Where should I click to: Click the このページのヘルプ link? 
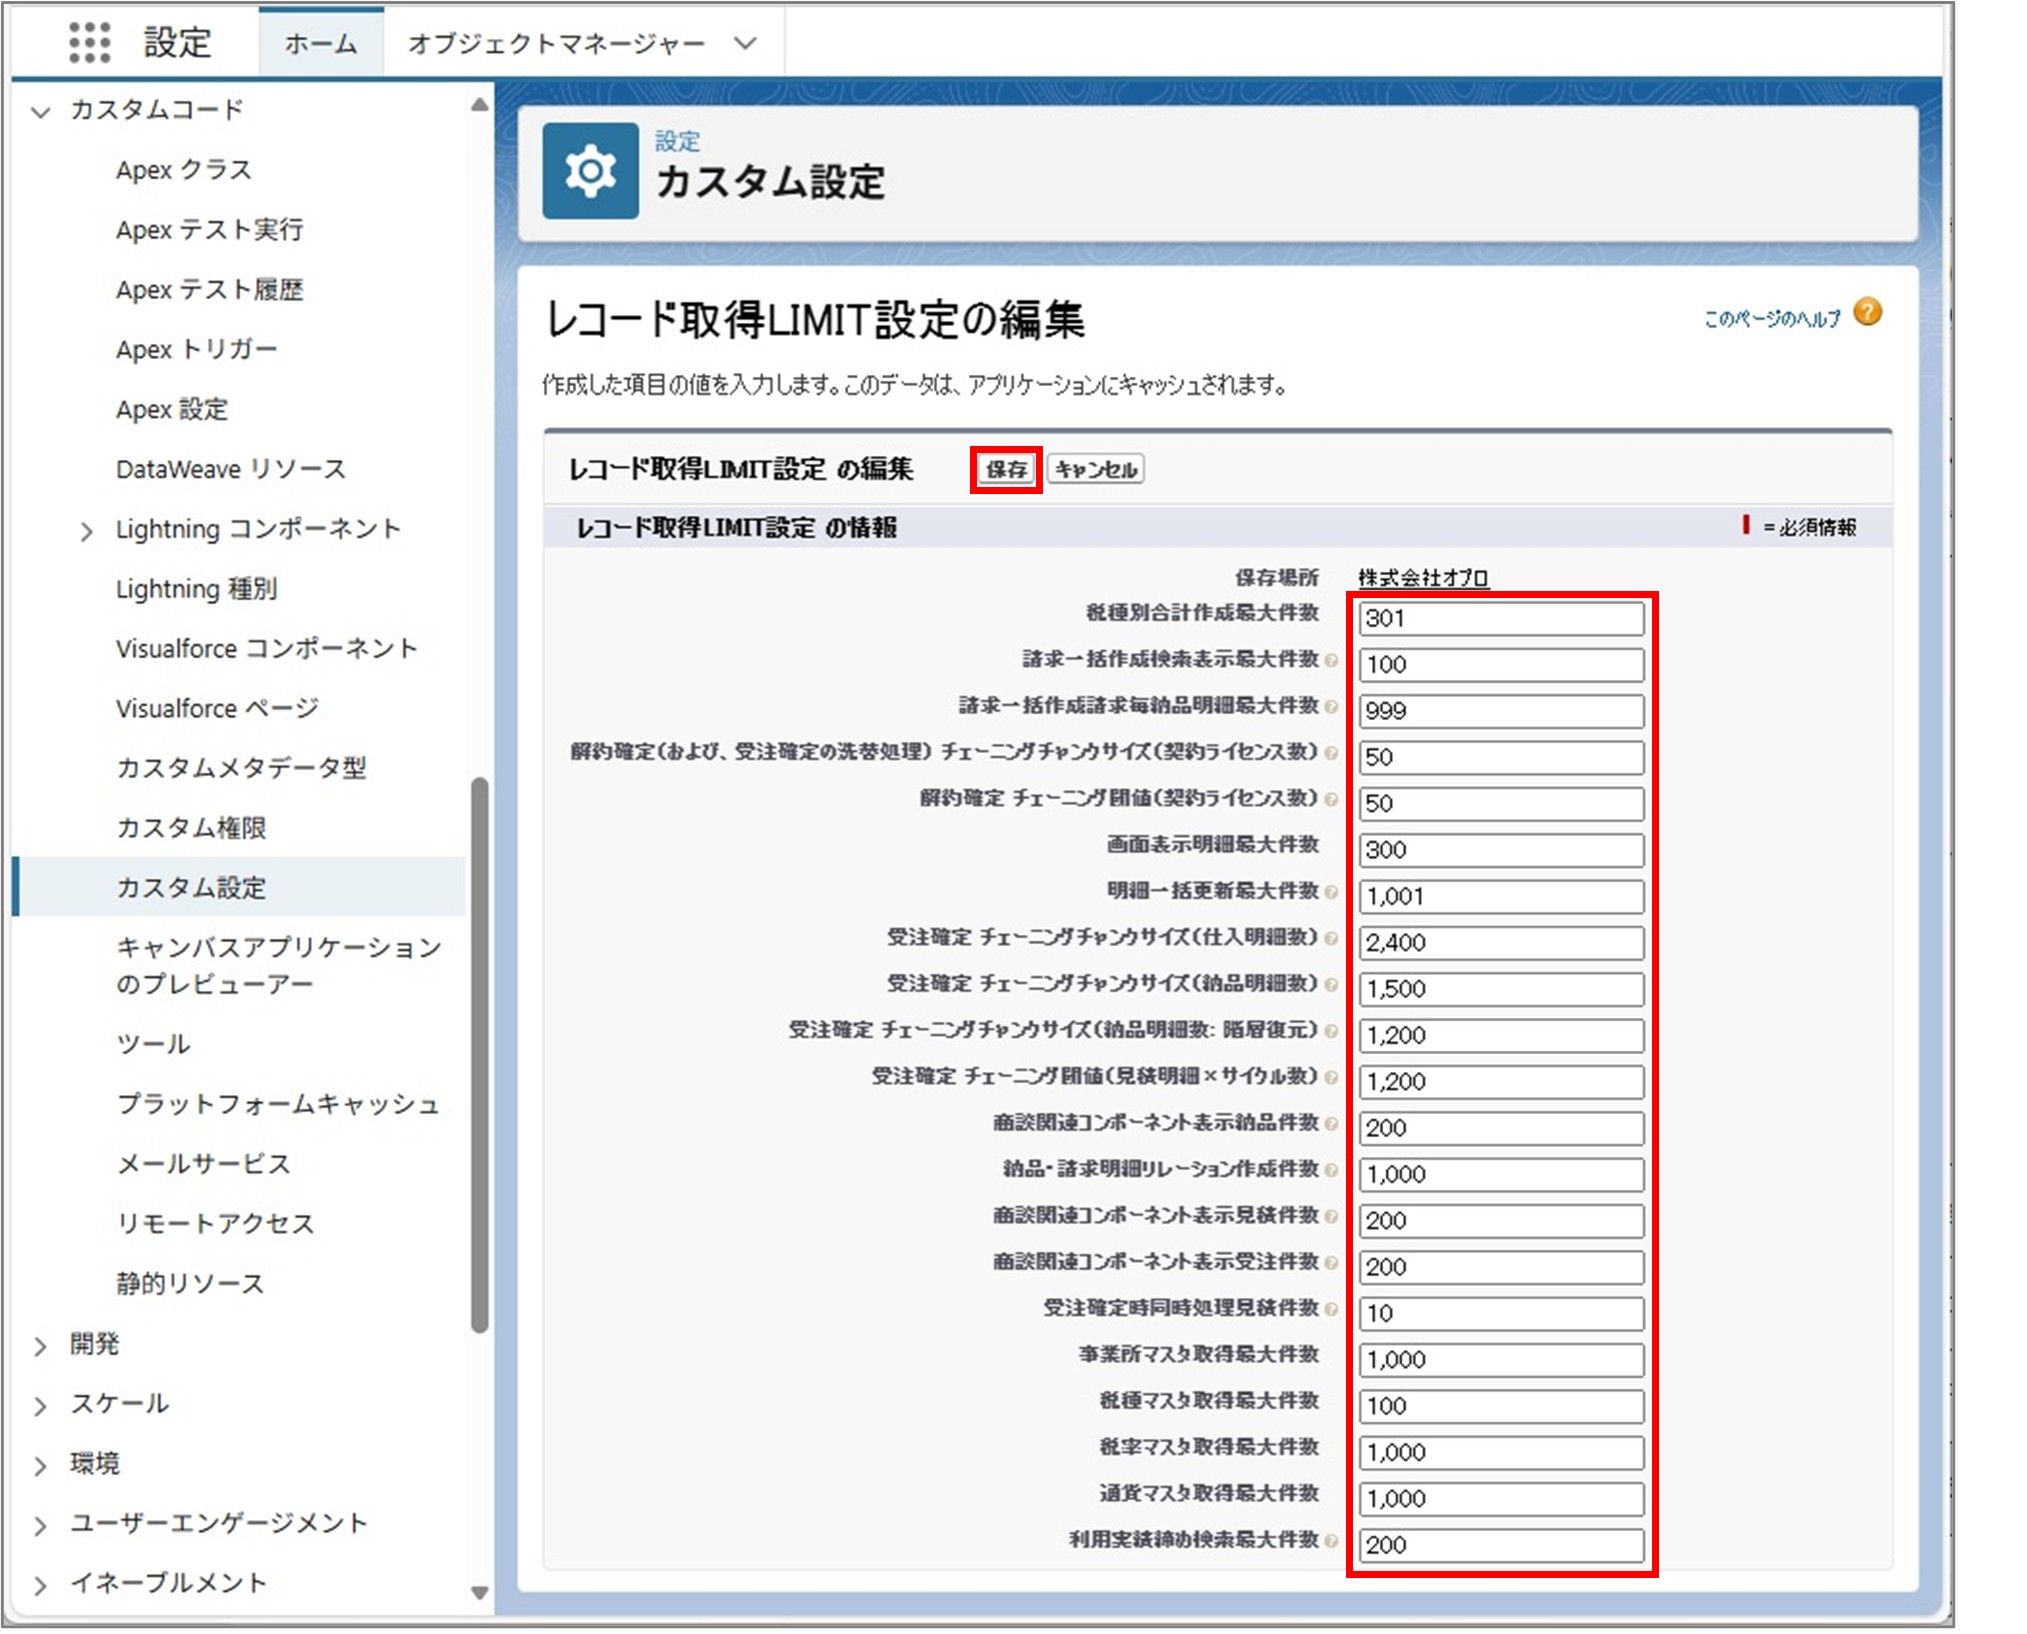(1770, 317)
